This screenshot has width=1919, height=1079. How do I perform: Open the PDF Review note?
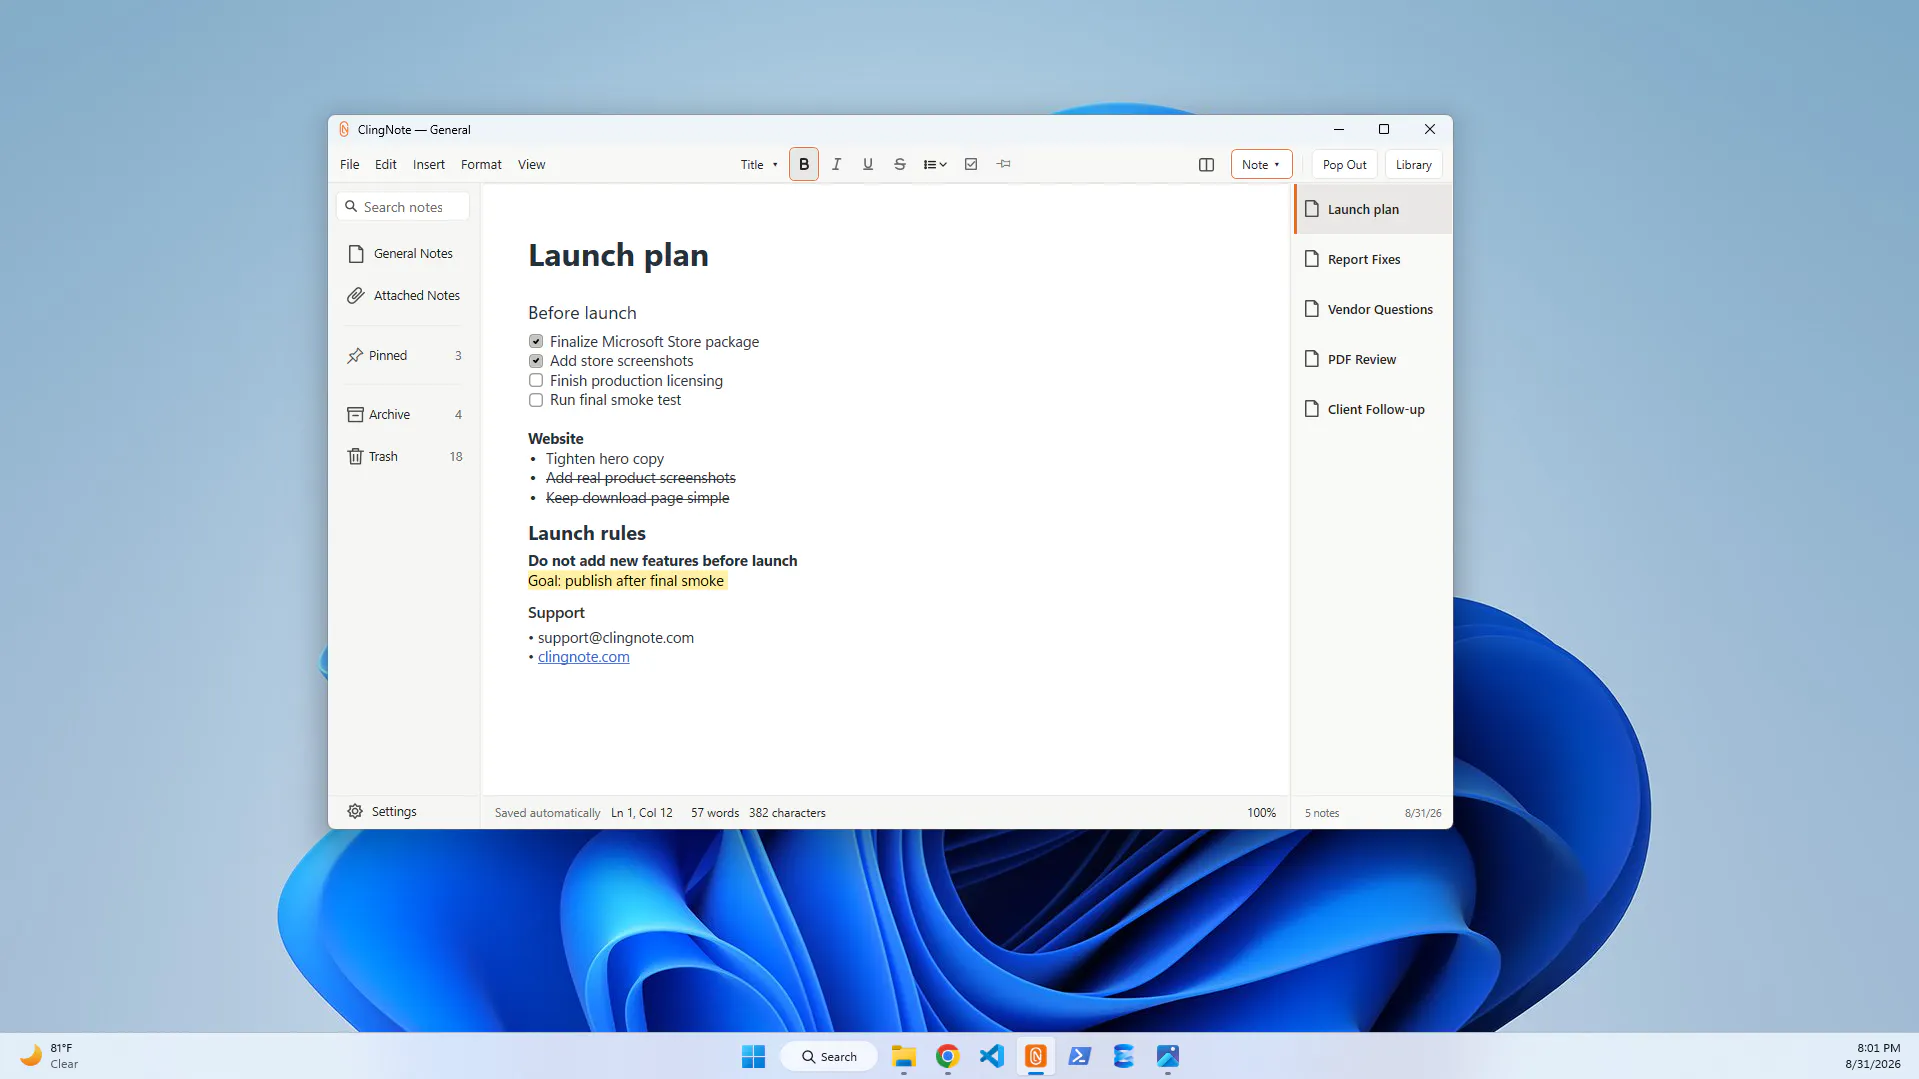[1372, 360]
